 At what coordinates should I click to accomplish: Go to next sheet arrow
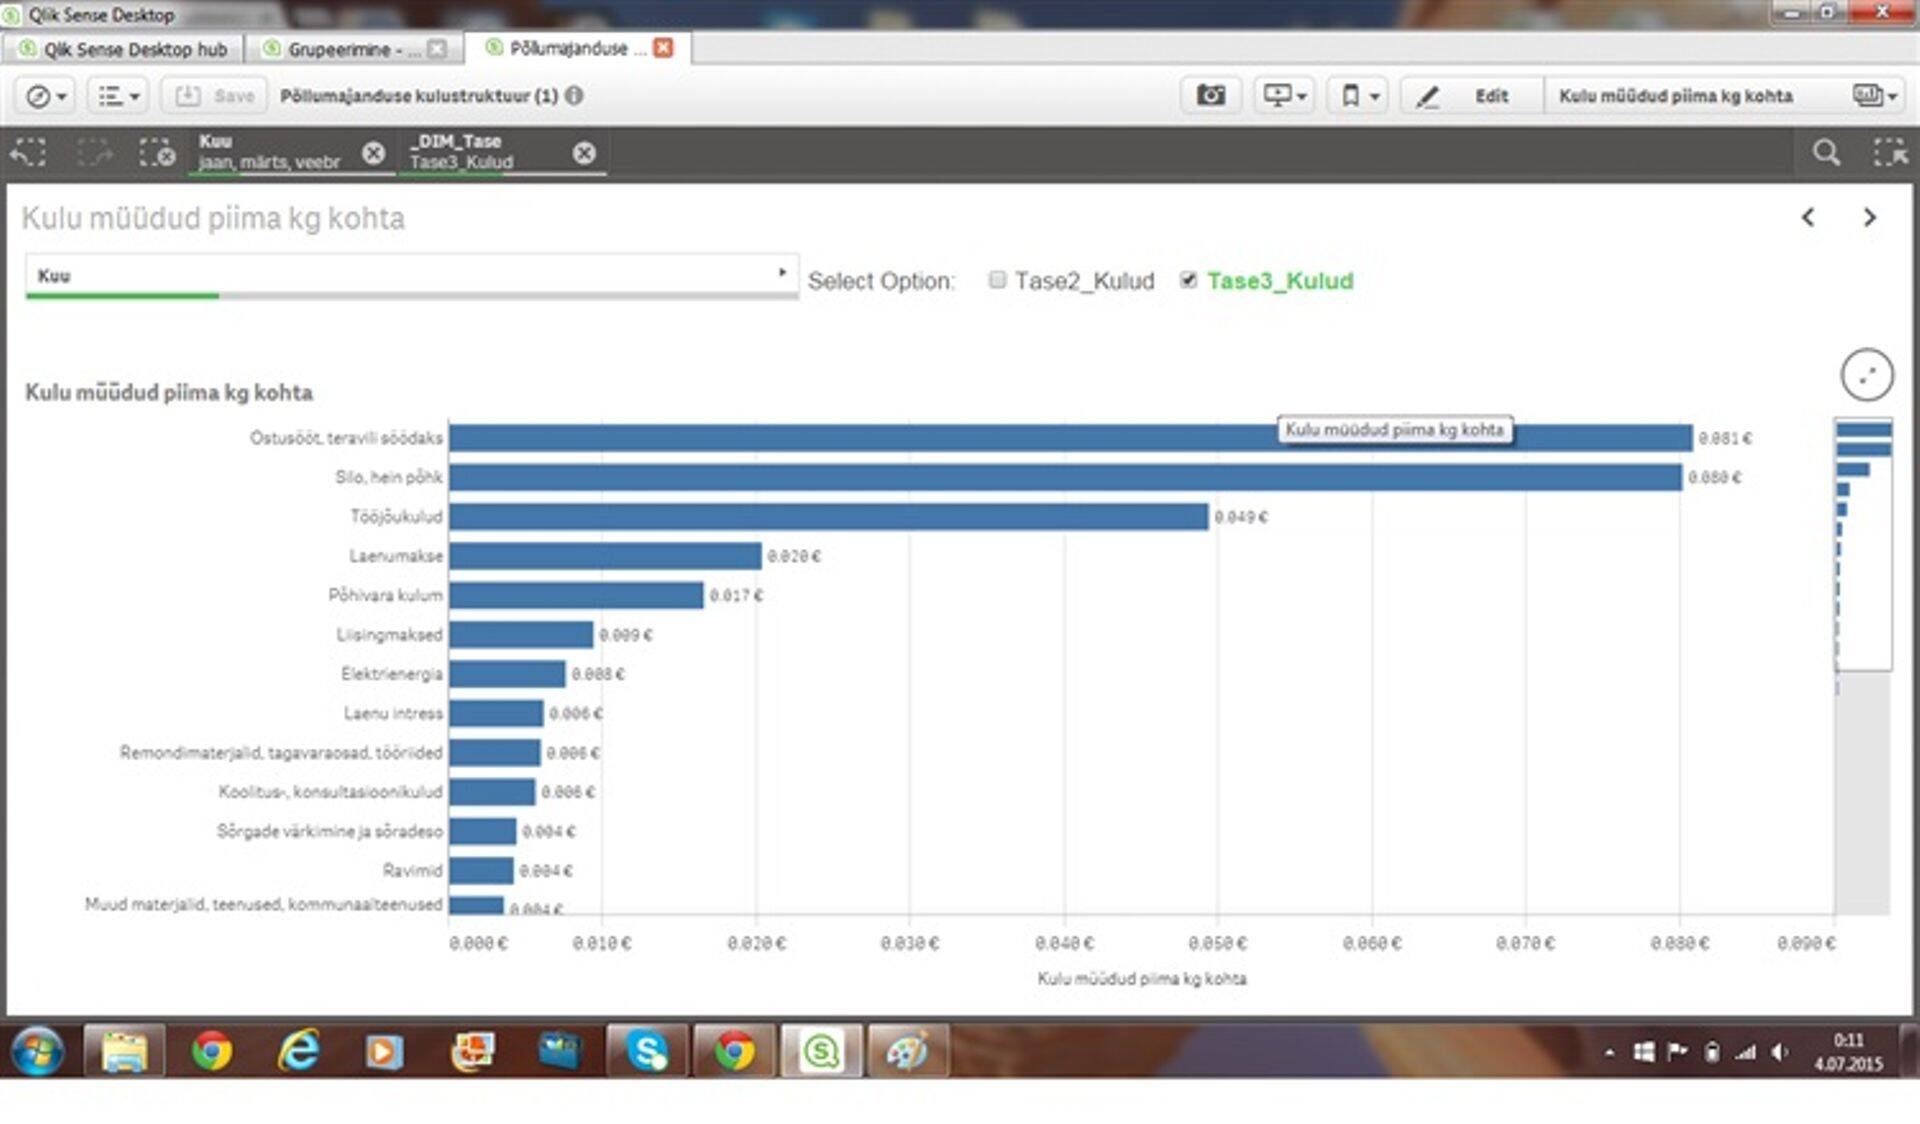1869,218
